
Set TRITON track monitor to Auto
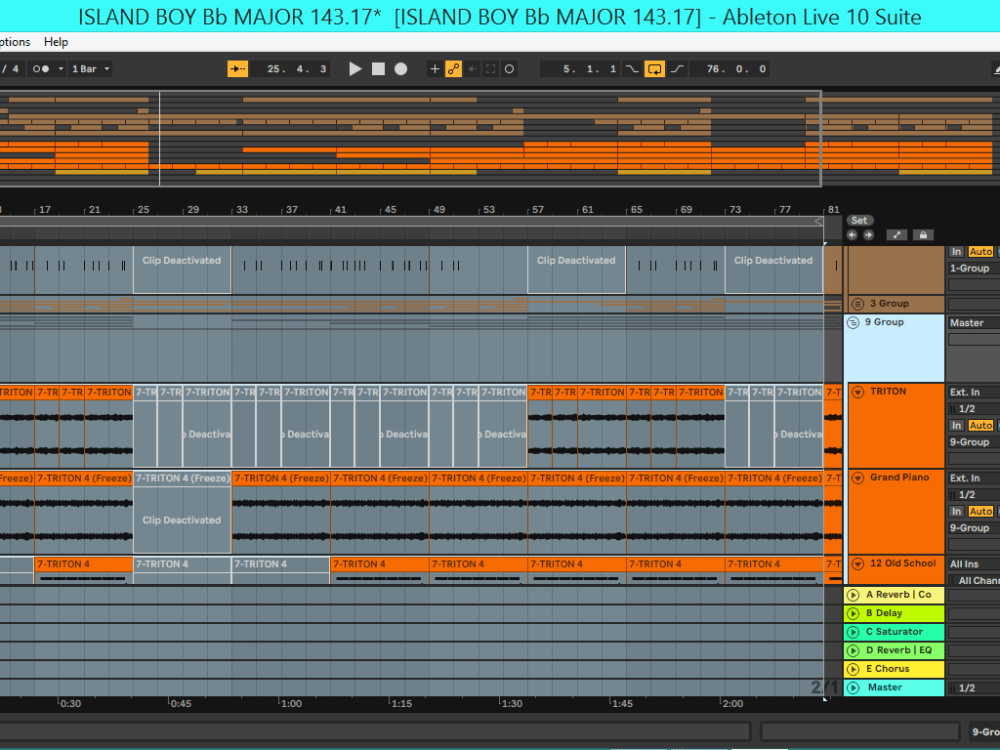pos(980,425)
